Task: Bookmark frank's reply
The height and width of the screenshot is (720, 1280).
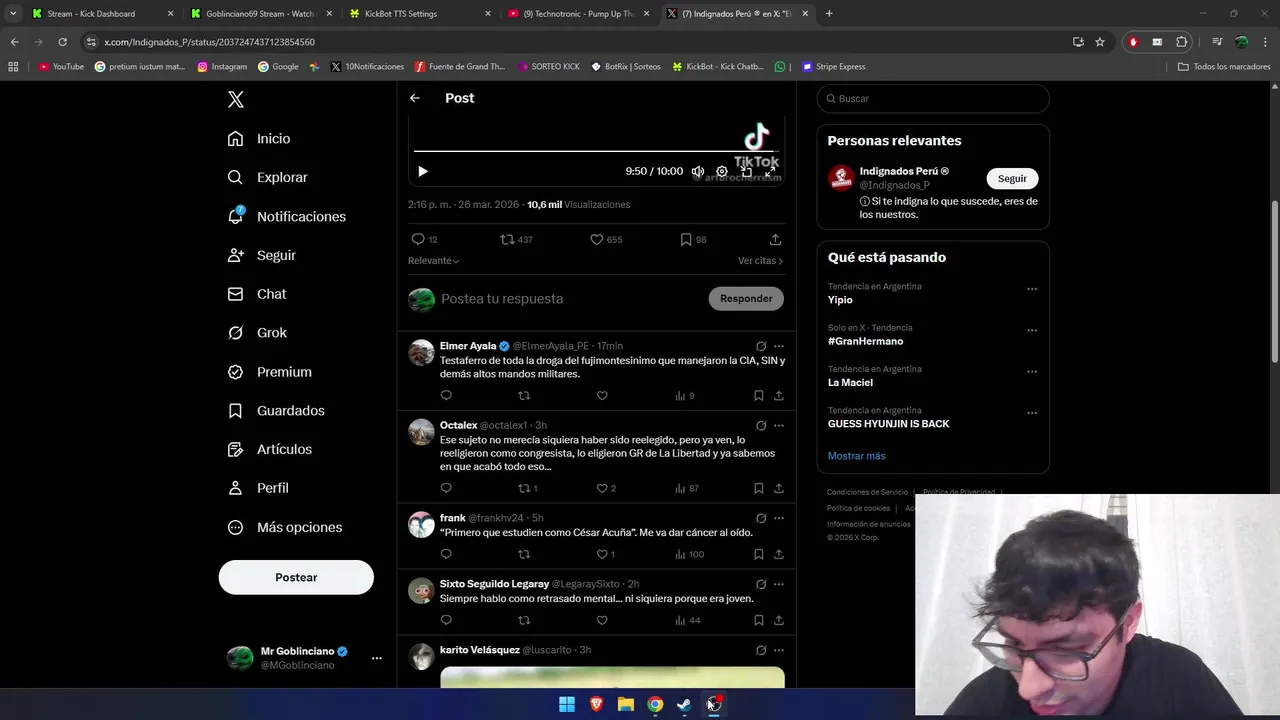Action: [x=759, y=554]
